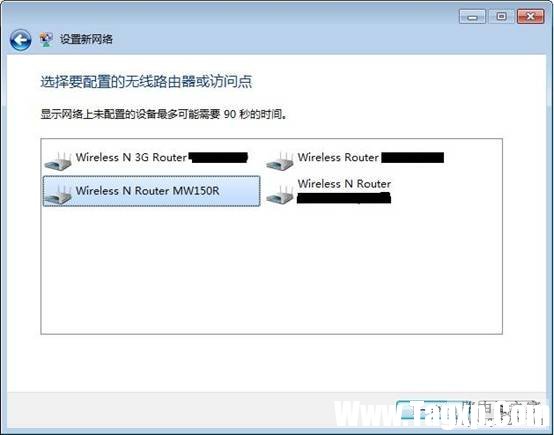Pick the lower-right Wireless N Router device icon
This screenshot has width=554, height=435.
click(x=280, y=195)
